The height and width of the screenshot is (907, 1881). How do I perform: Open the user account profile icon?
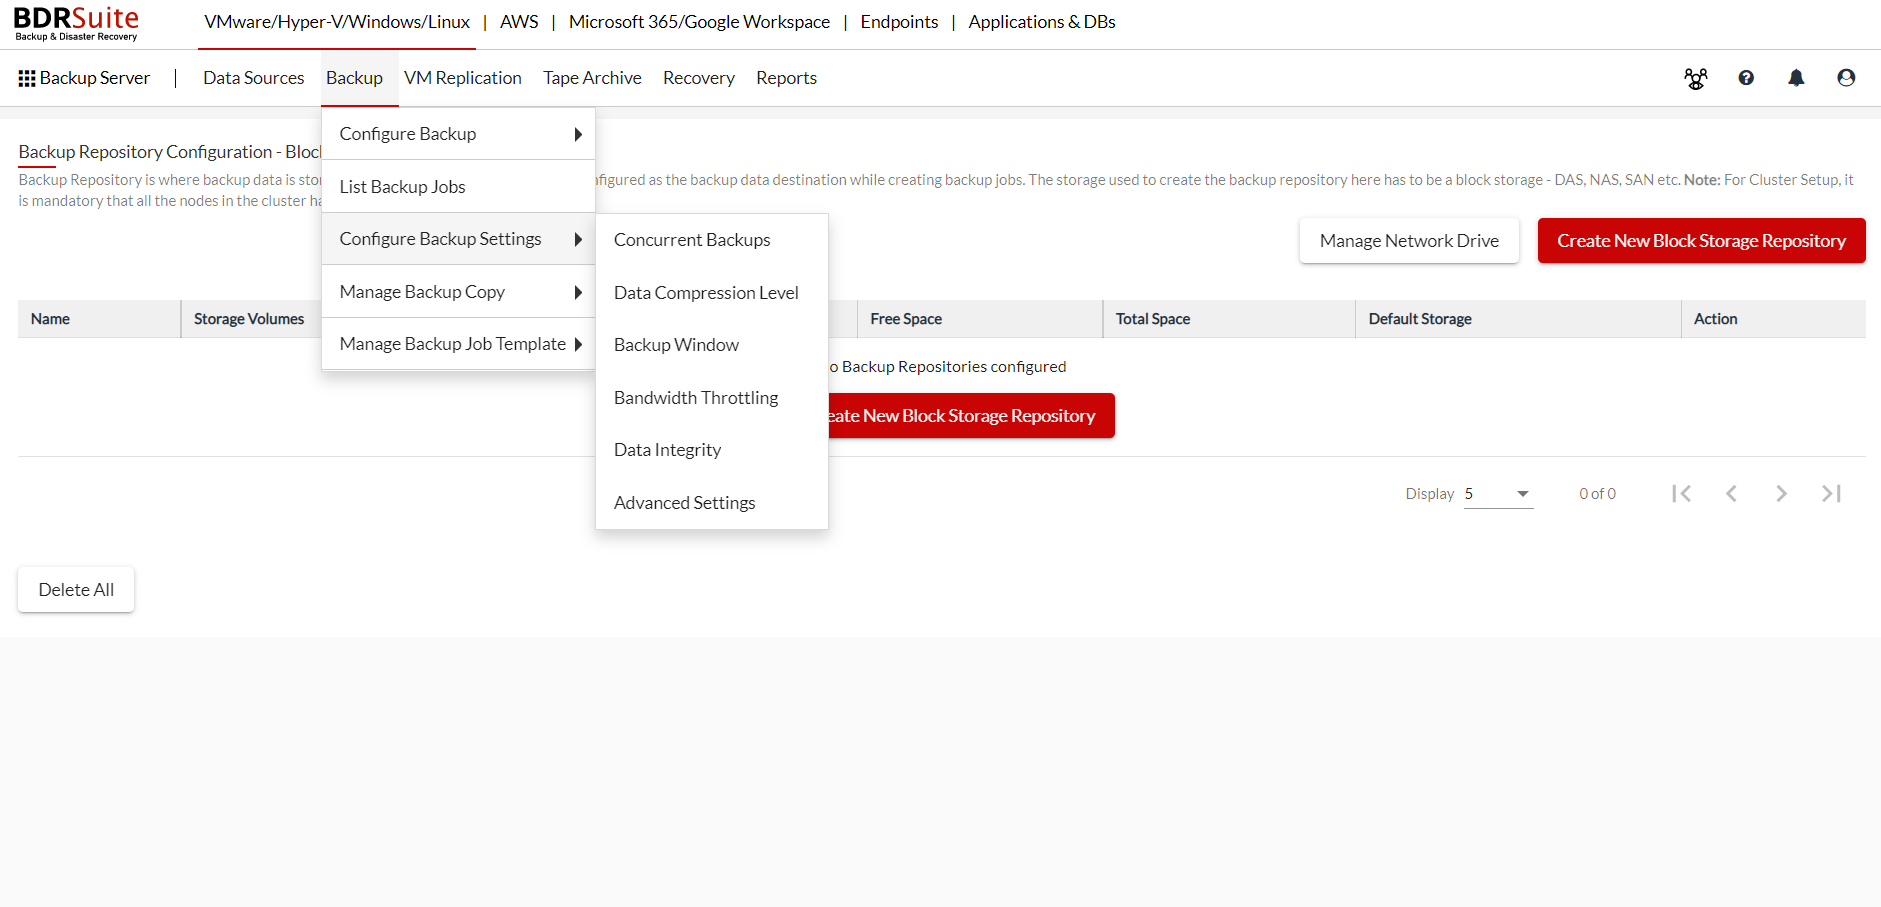click(1846, 78)
